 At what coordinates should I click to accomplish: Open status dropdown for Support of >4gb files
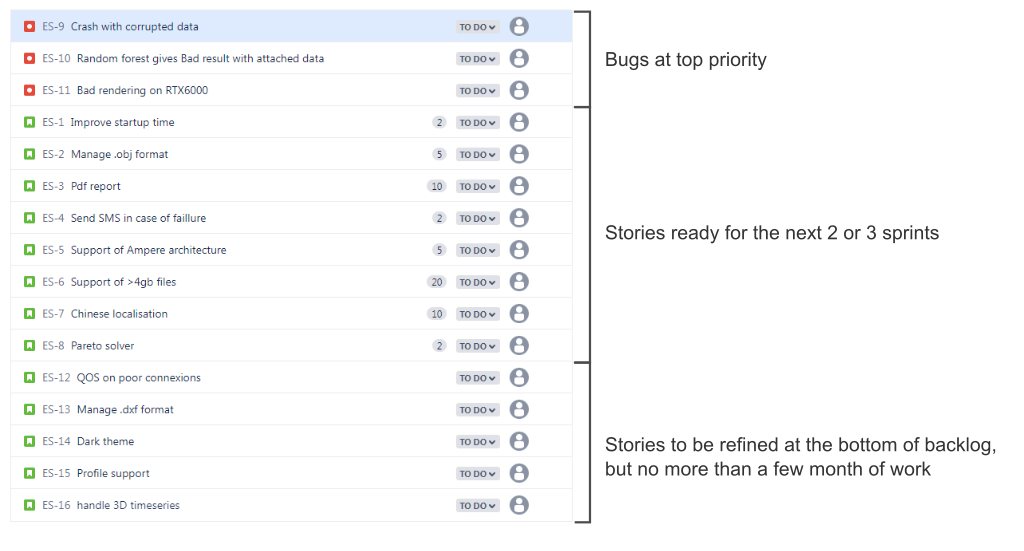[477, 283]
